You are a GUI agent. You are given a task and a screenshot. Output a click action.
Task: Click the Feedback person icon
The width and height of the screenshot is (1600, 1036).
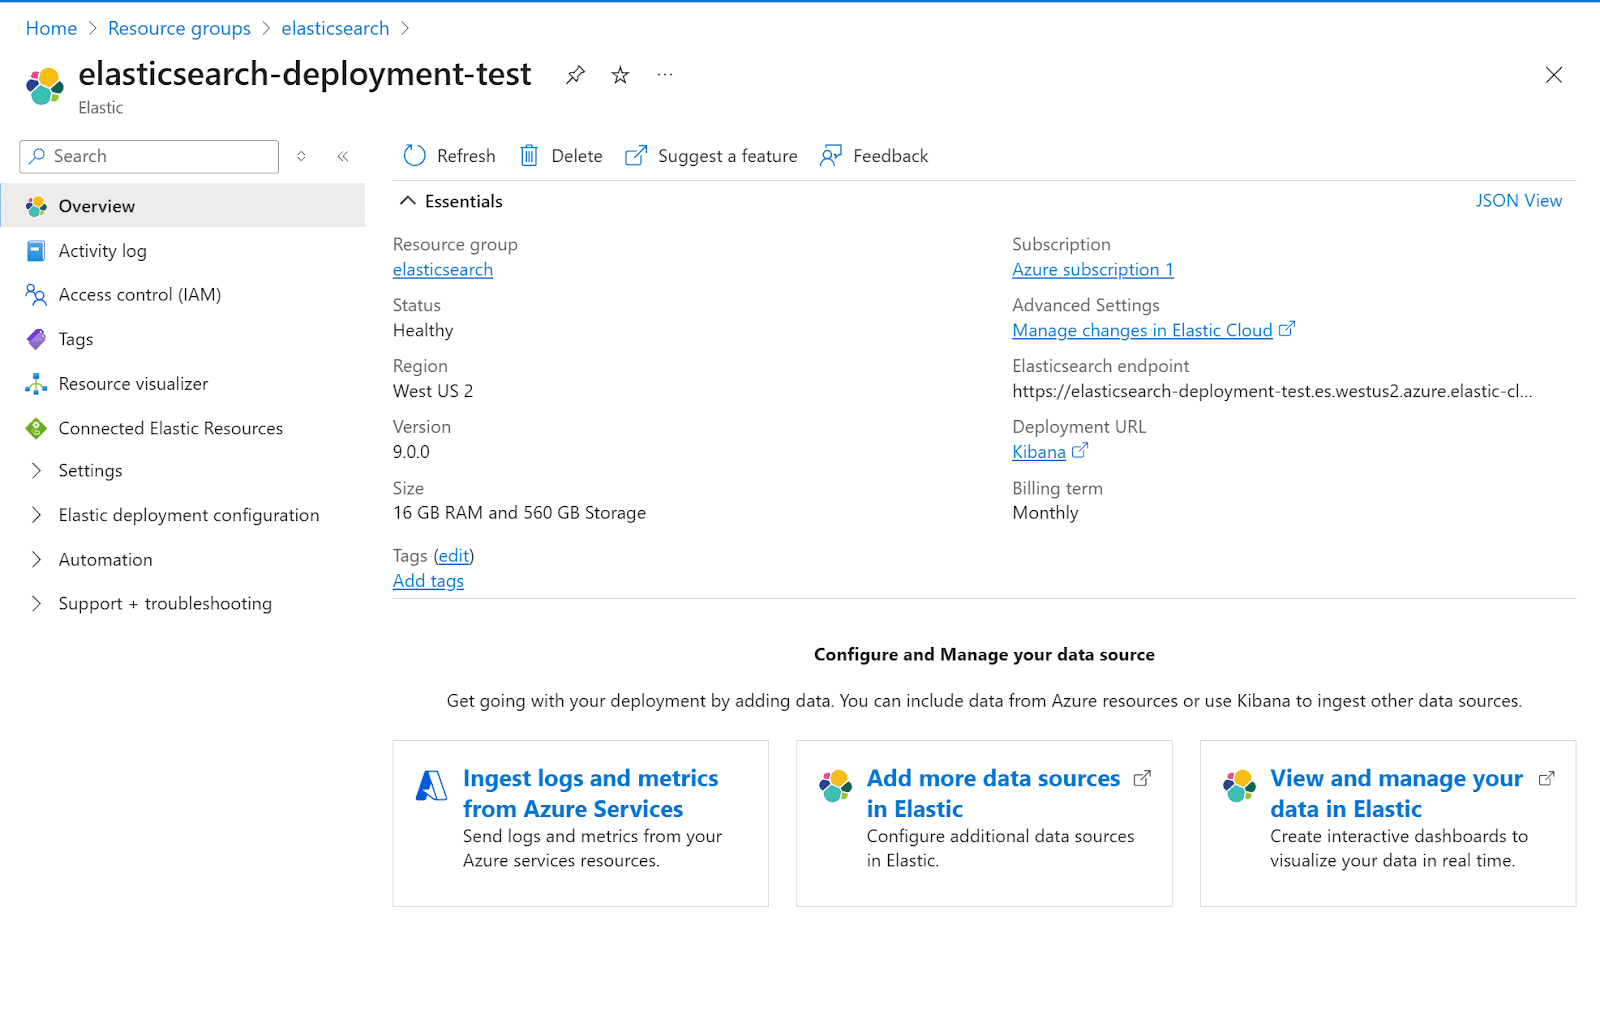tap(830, 156)
